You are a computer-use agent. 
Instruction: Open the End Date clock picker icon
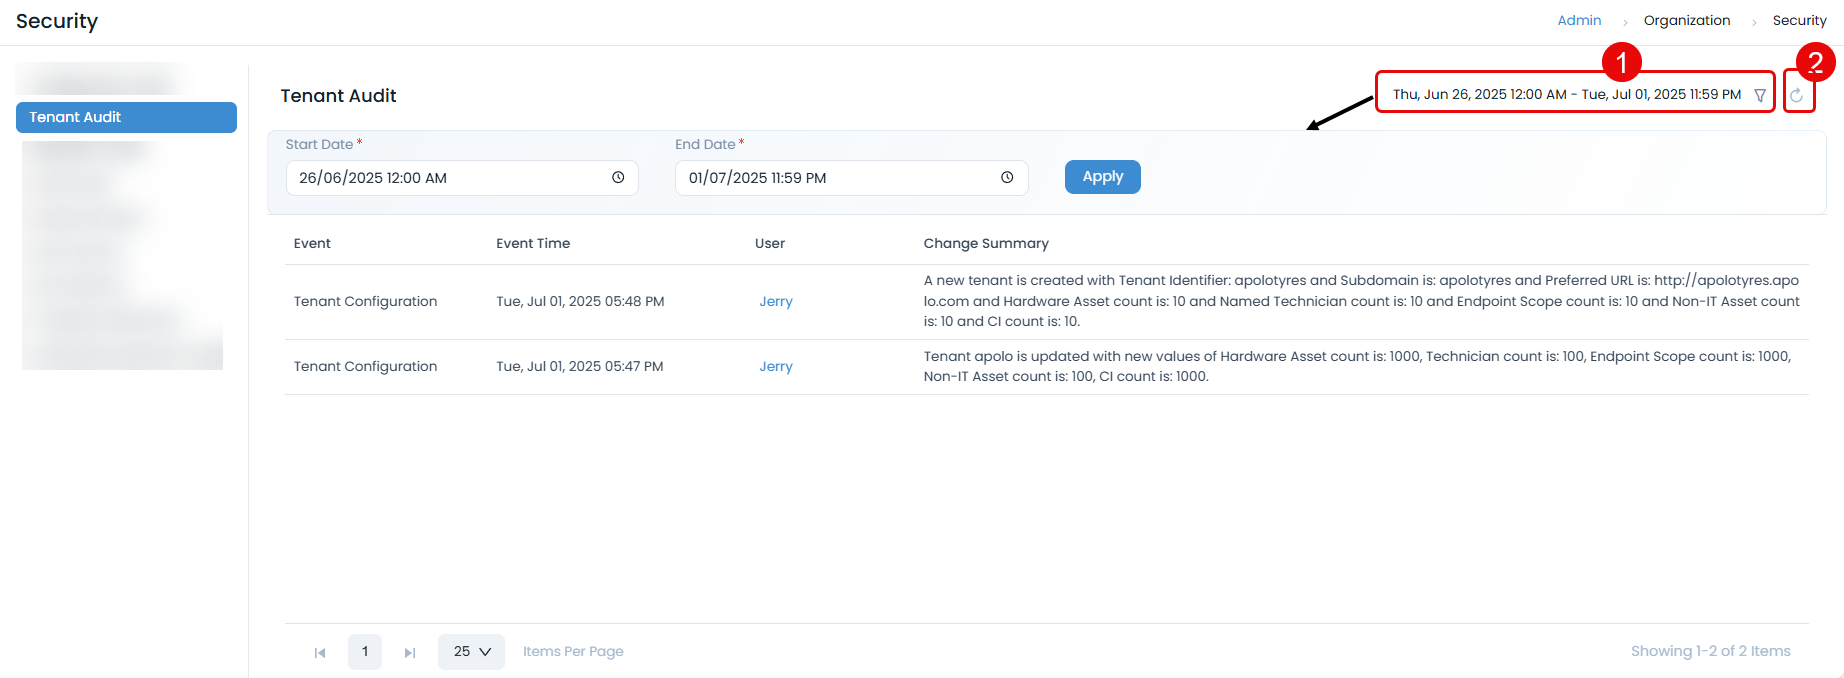coord(1007,177)
